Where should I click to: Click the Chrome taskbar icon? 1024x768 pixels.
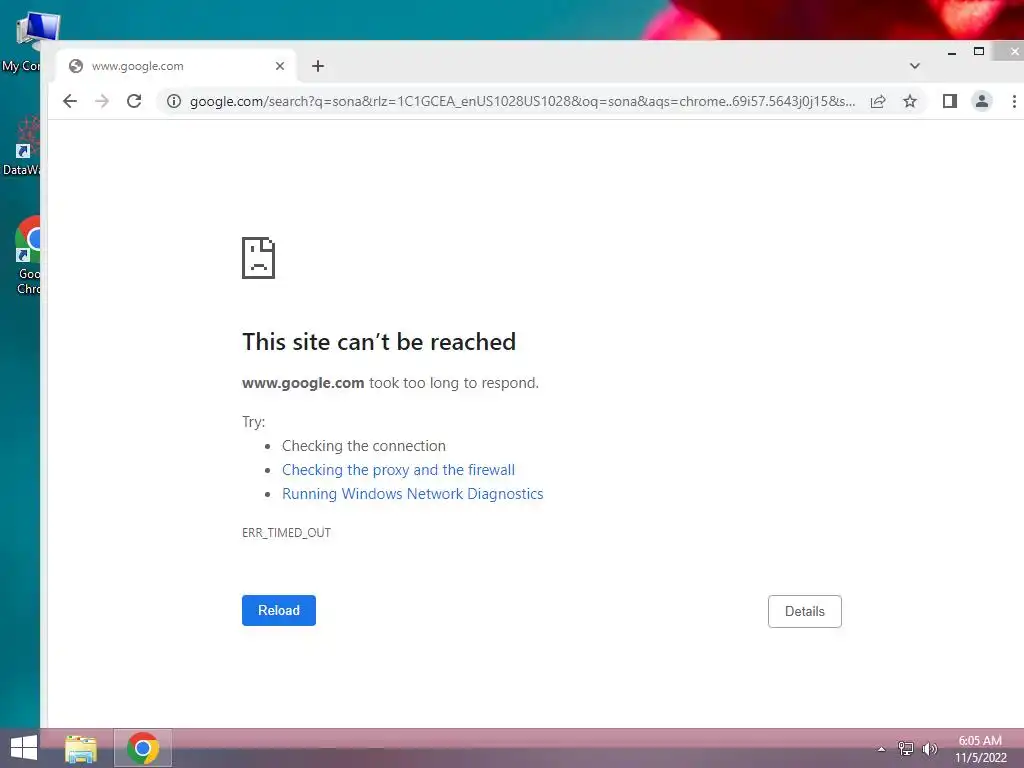point(143,748)
